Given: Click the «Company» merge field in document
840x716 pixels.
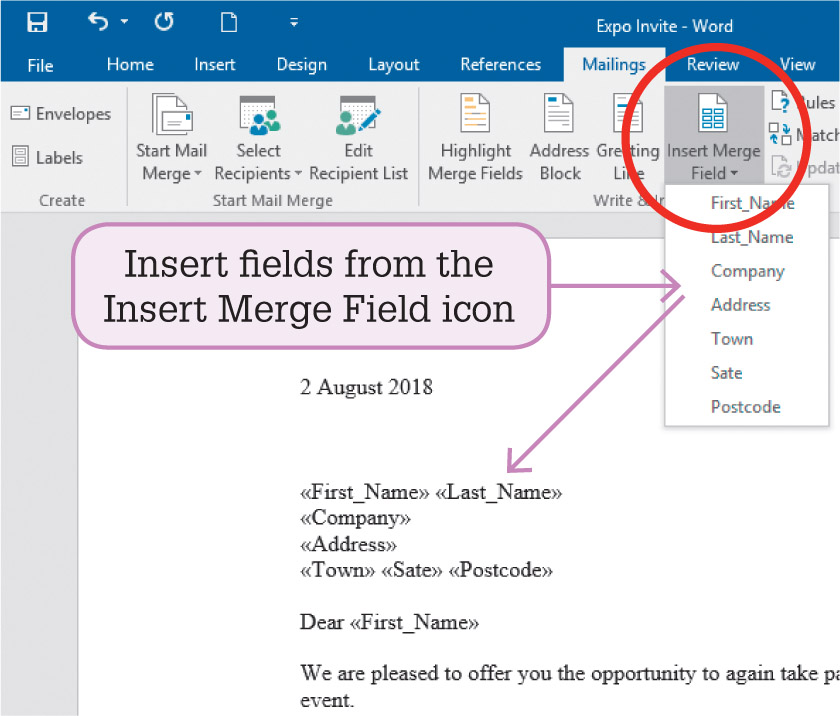Looking at the screenshot, I should 355,518.
